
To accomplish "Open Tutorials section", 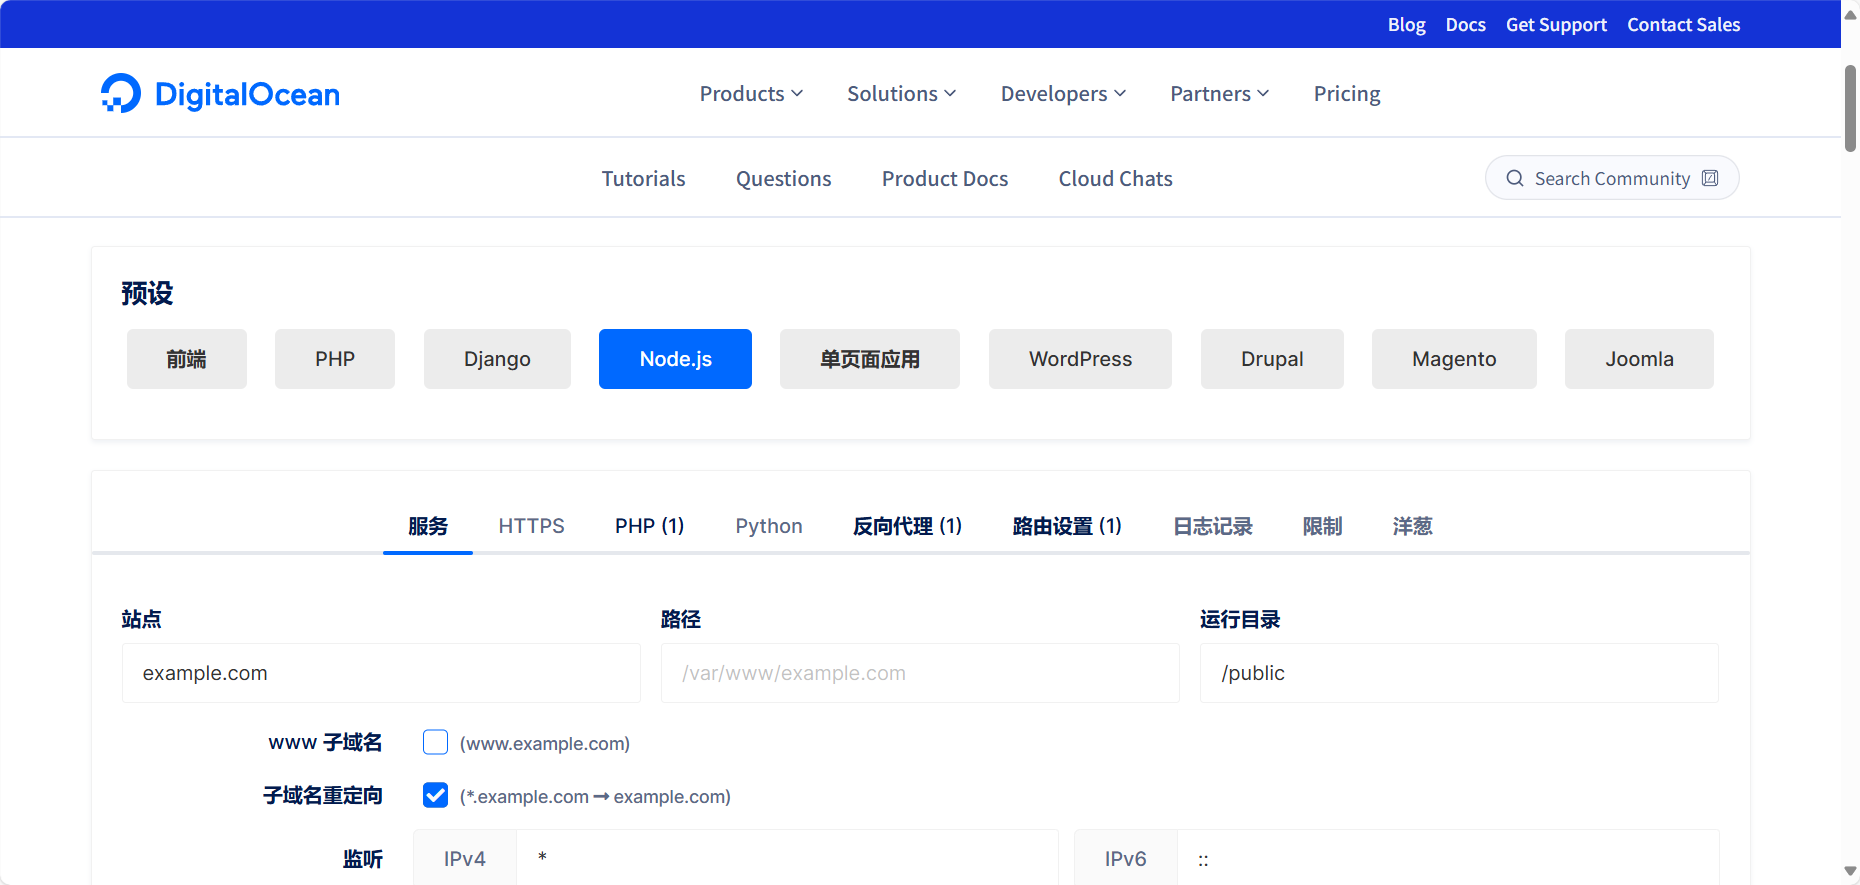I will tap(643, 179).
